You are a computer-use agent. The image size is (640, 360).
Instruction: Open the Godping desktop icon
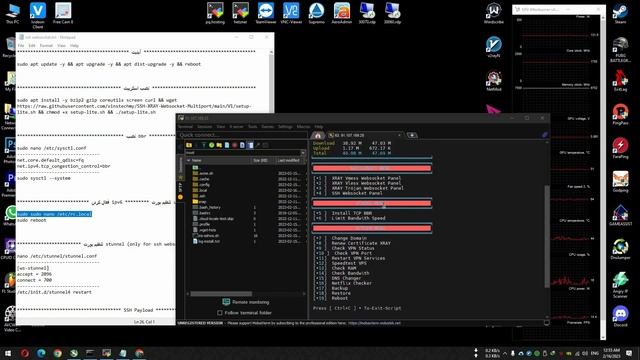[x=620, y=182]
